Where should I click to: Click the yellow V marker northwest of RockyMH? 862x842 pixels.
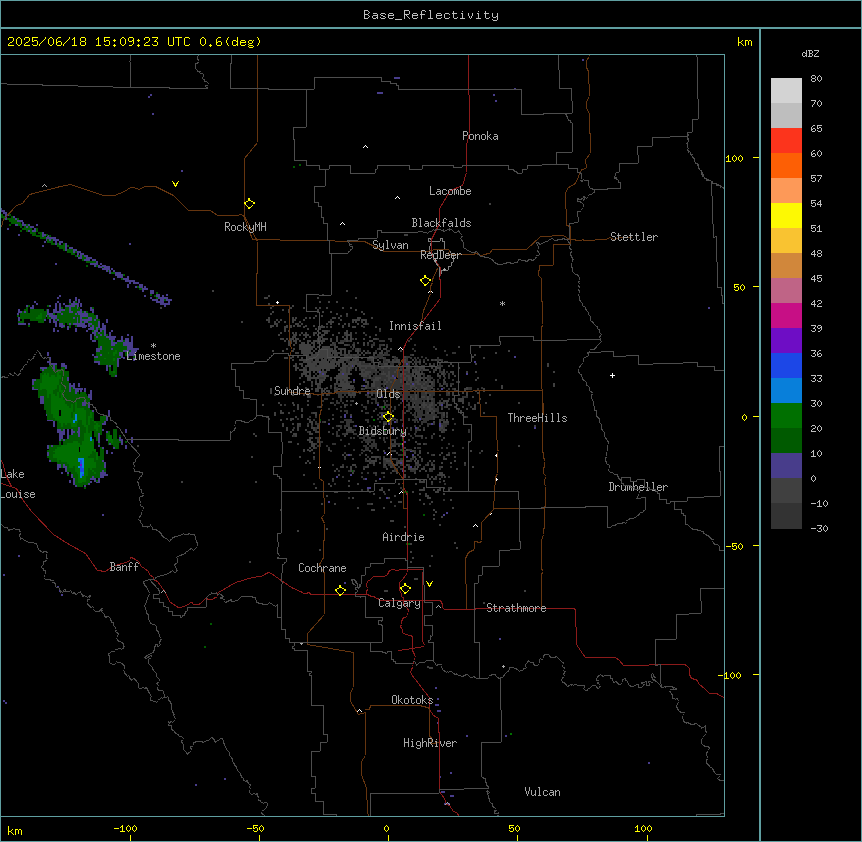click(175, 184)
